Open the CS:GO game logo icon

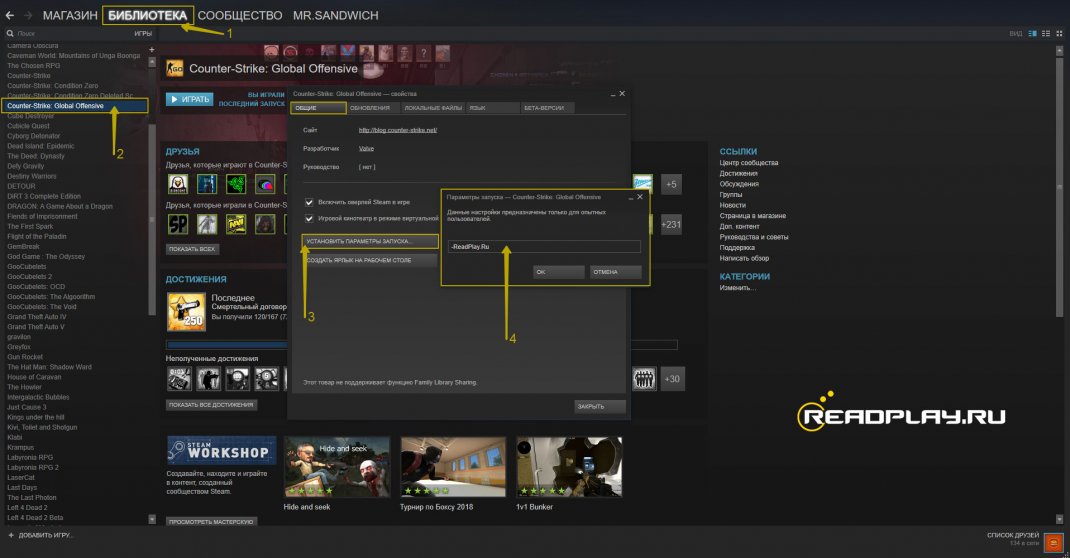coord(175,68)
